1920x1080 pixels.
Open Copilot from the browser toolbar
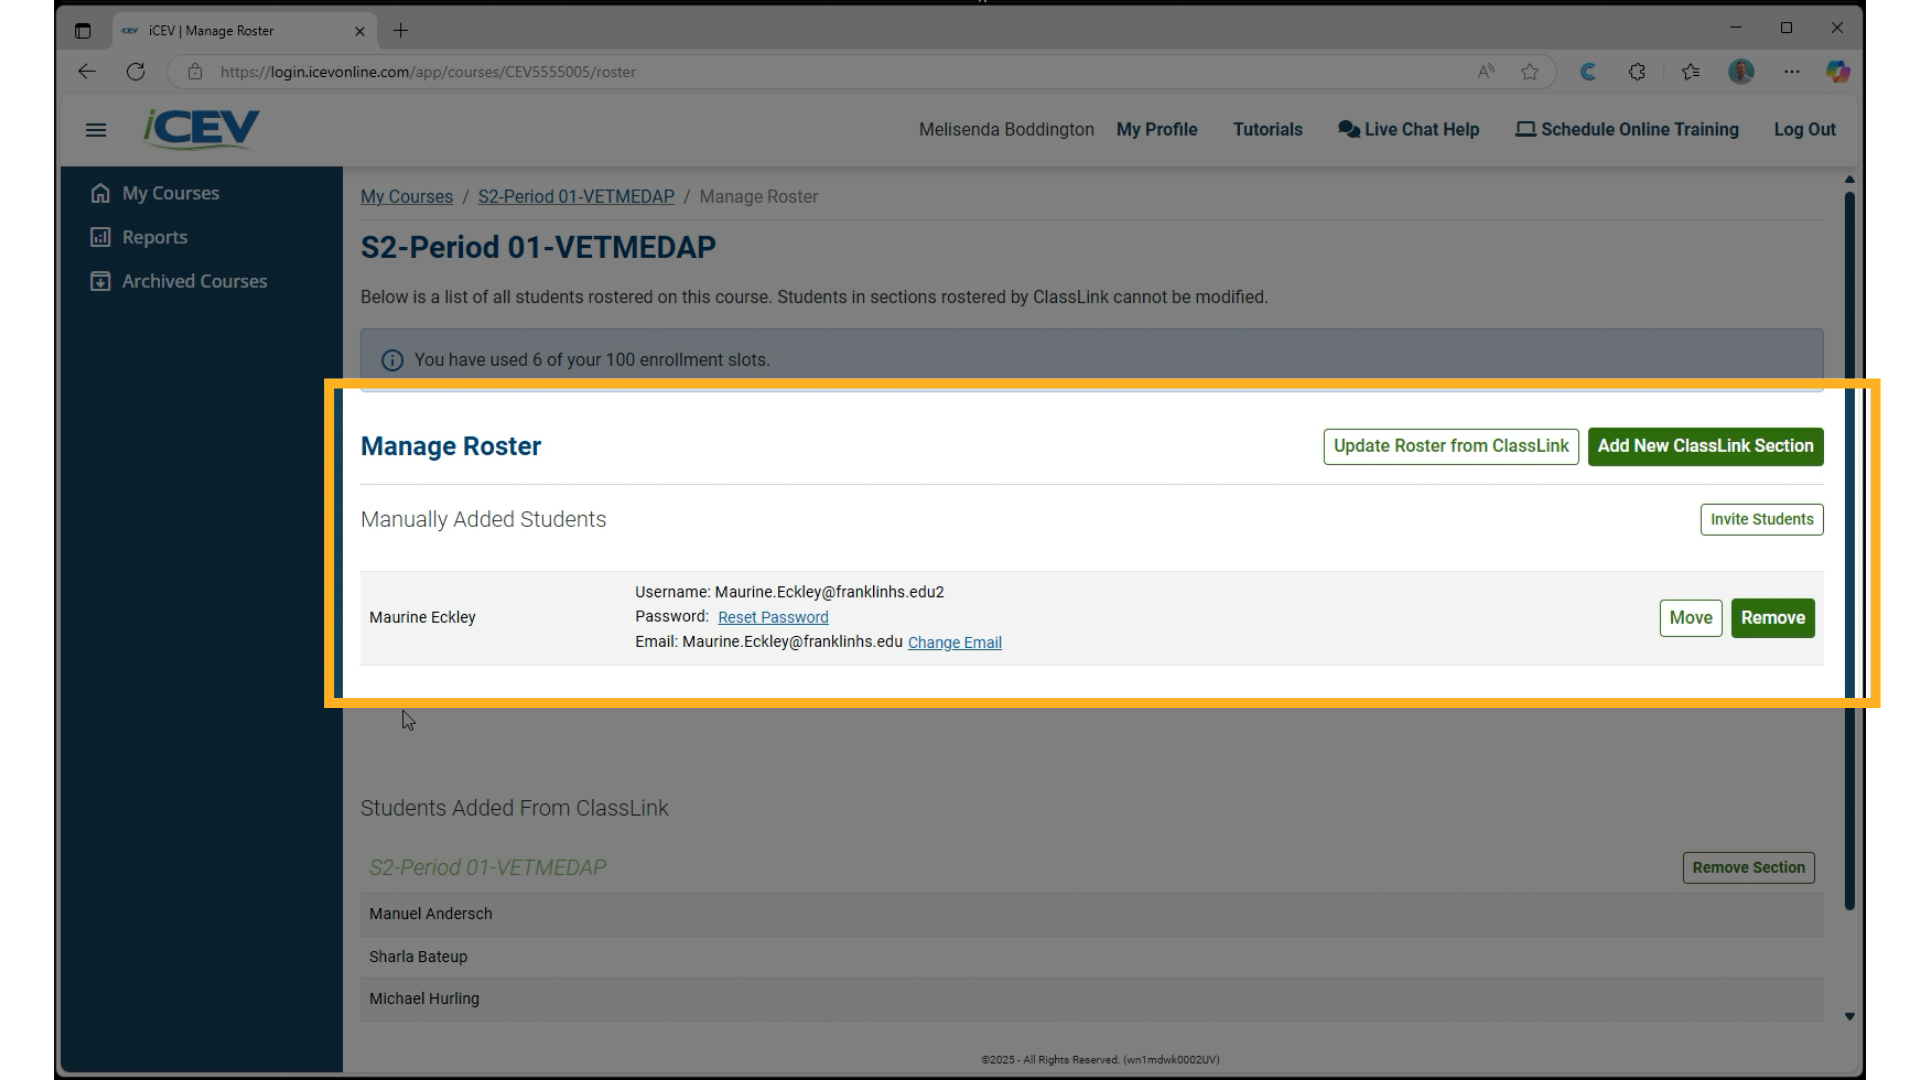click(1837, 71)
